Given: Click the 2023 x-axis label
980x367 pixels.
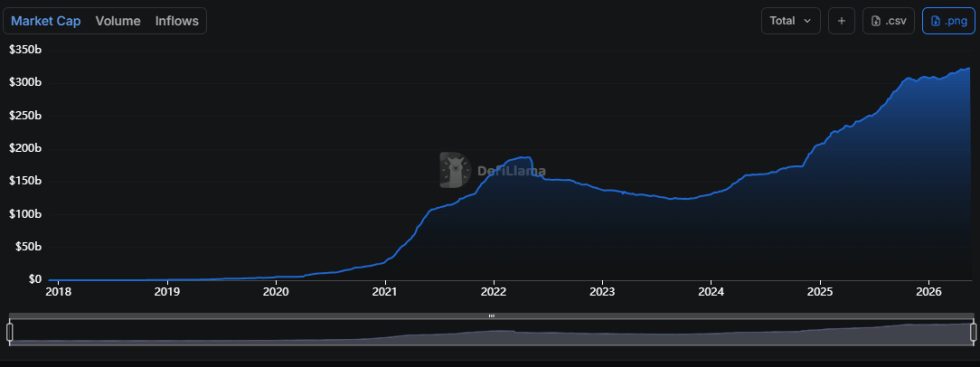Looking at the screenshot, I should [x=602, y=291].
